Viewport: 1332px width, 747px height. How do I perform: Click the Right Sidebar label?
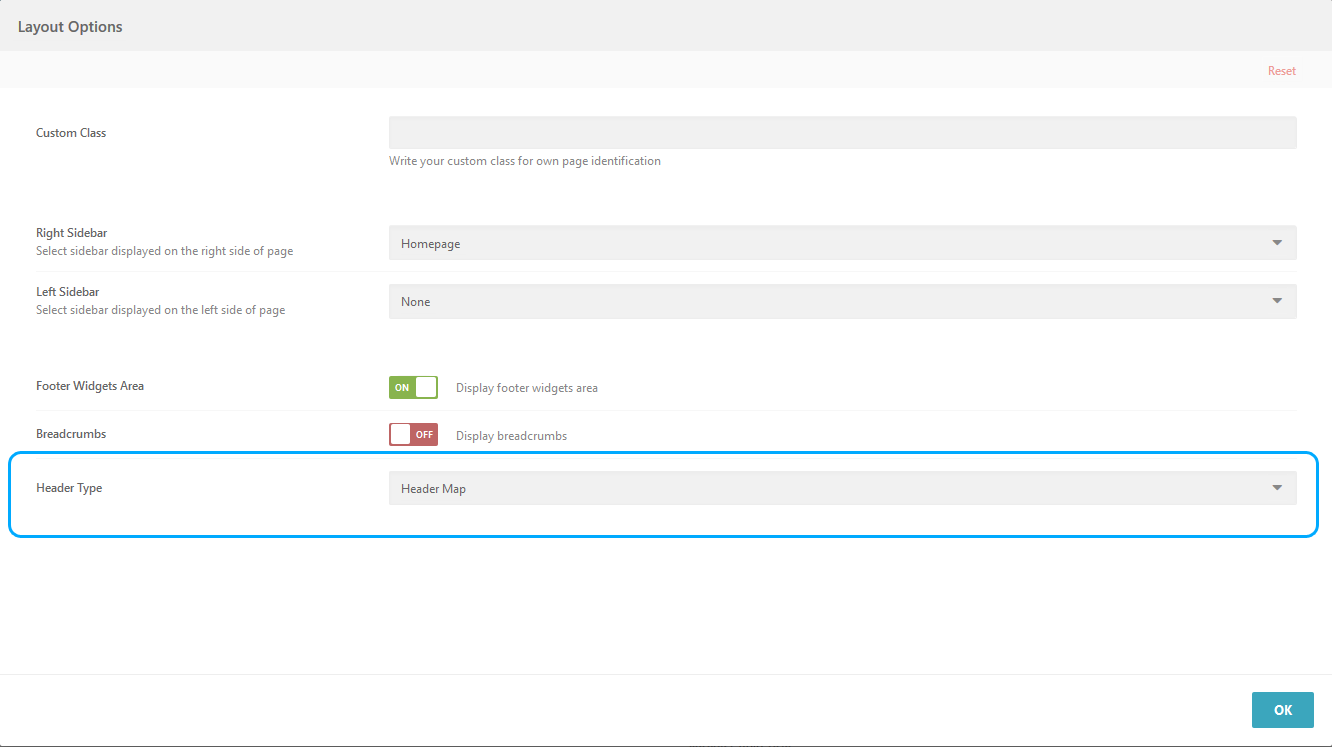[71, 233]
